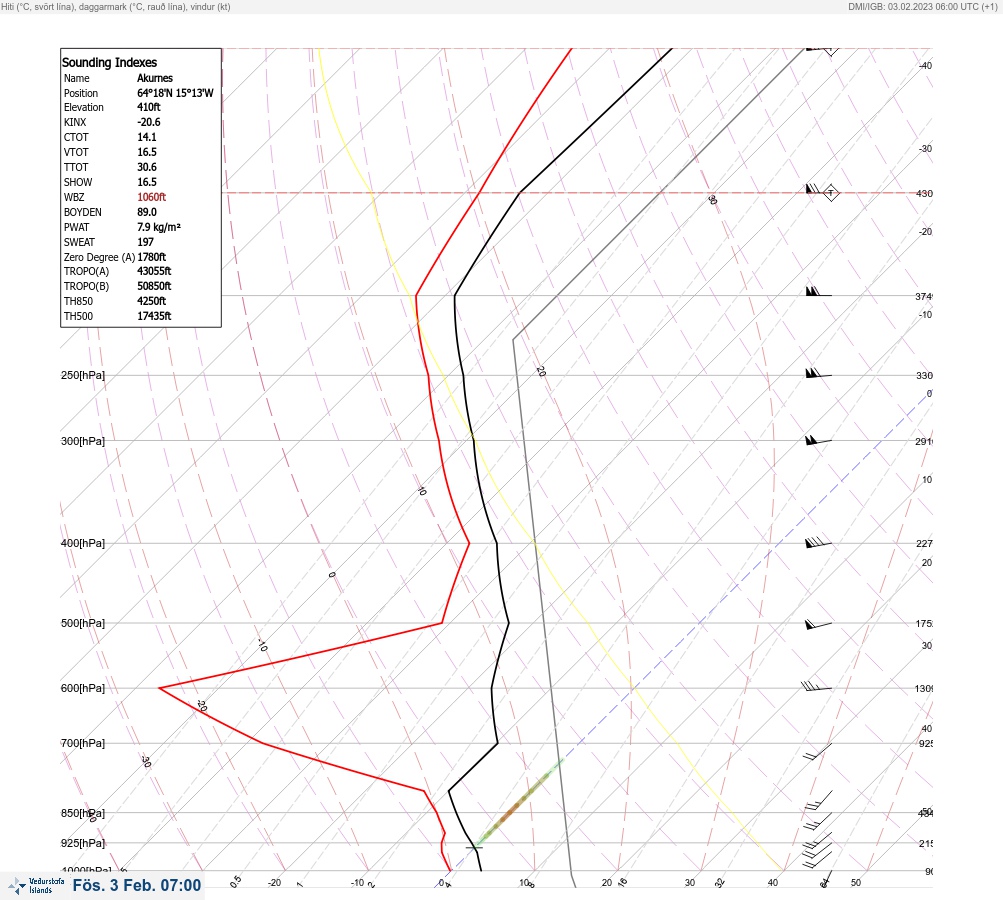
Task: Click the red WBZ value 1060ft
Action: coord(152,197)
